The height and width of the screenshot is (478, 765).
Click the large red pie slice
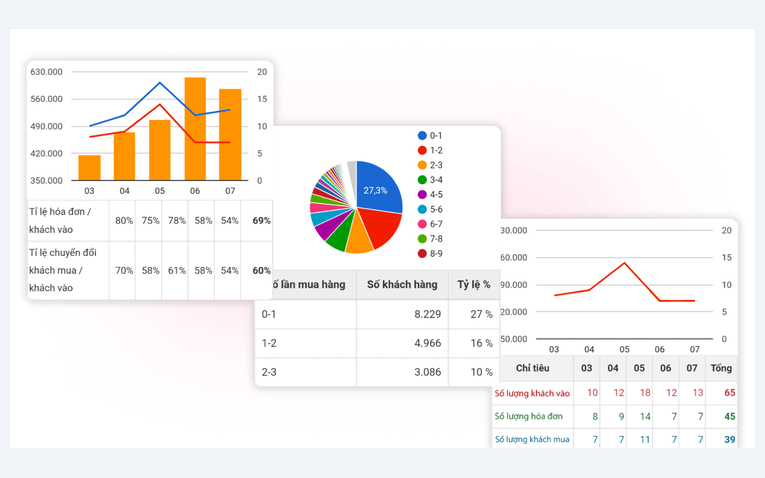click(383, 228)
